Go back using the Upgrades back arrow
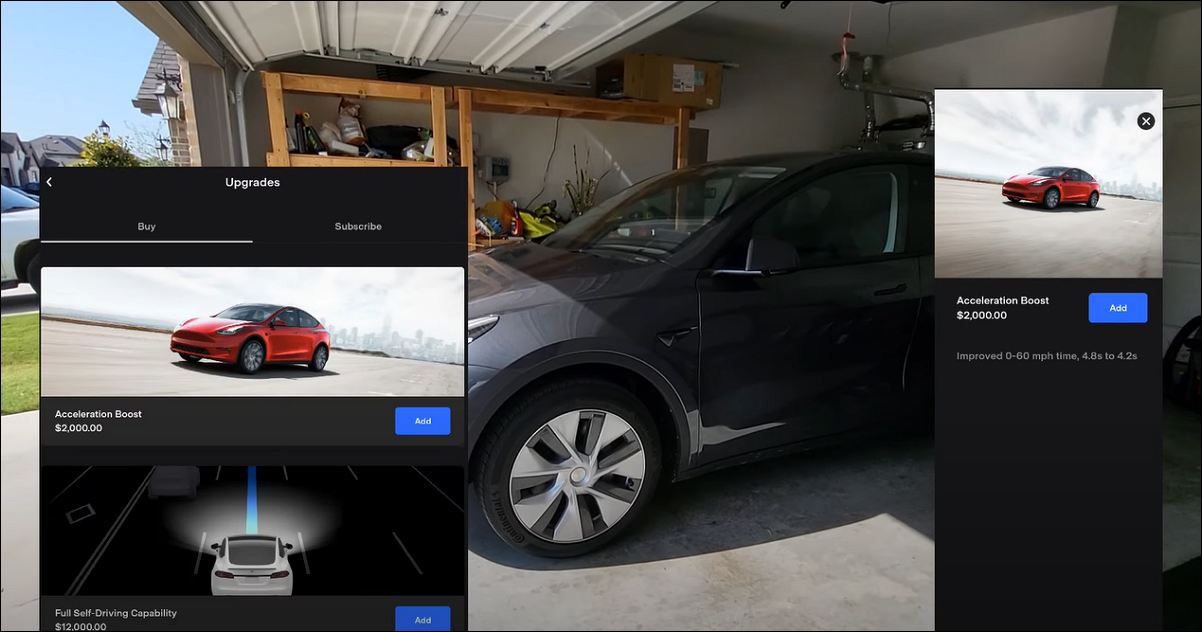1202x632 pixels. point(49,182)
